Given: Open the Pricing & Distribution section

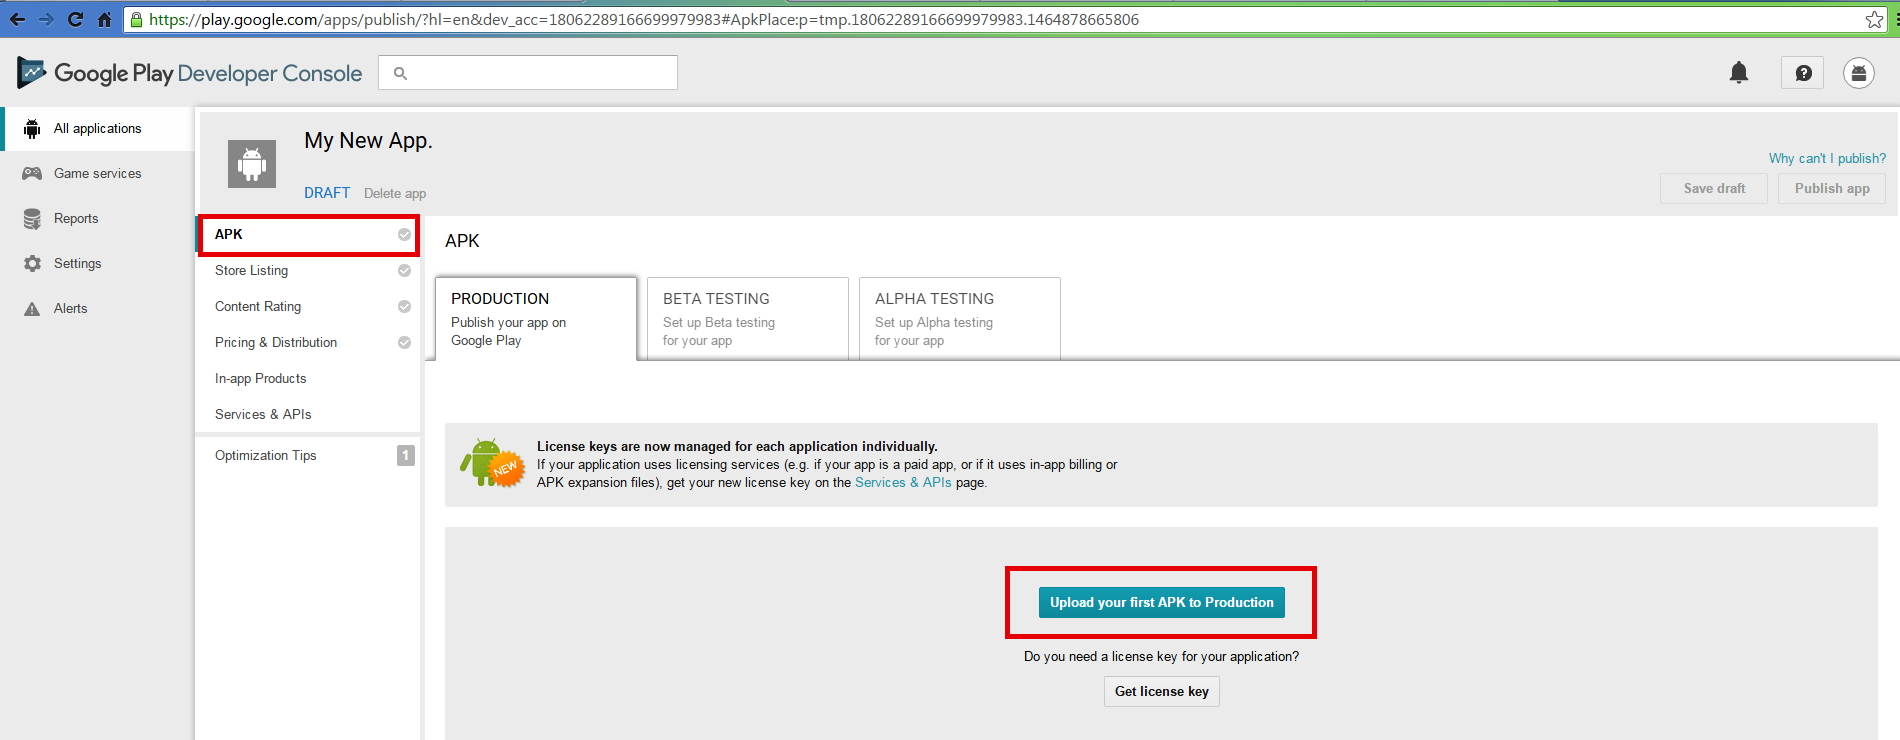Looking at the screenshot, I should [308, 343].
